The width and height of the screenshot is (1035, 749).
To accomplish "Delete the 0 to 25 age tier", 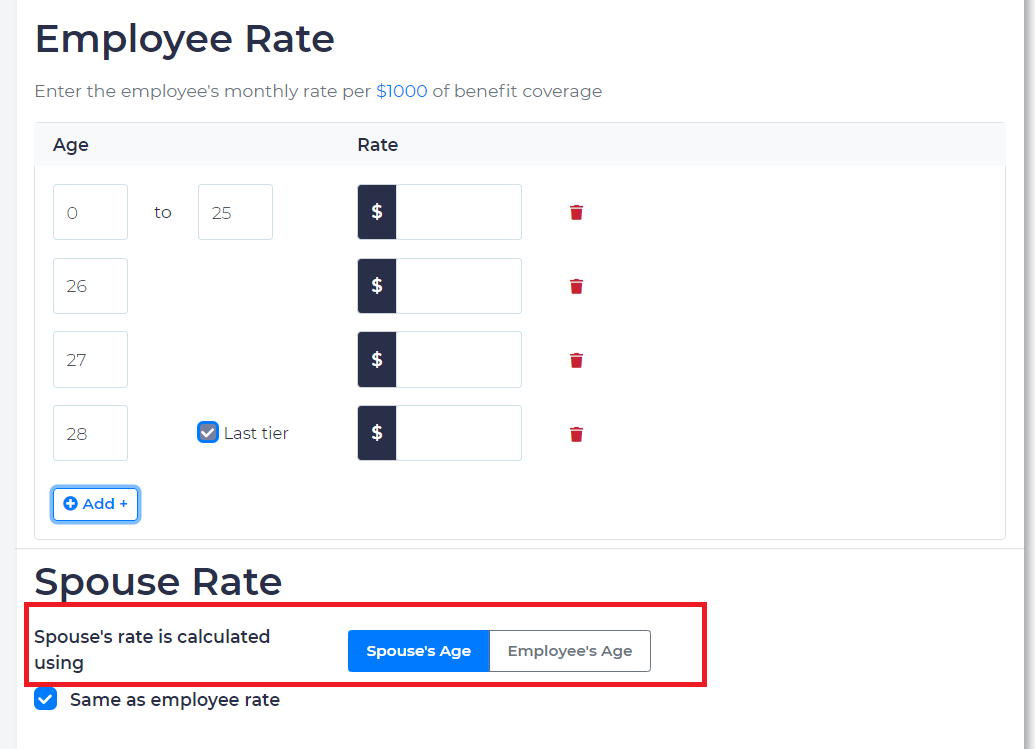I will pos(576,212).
